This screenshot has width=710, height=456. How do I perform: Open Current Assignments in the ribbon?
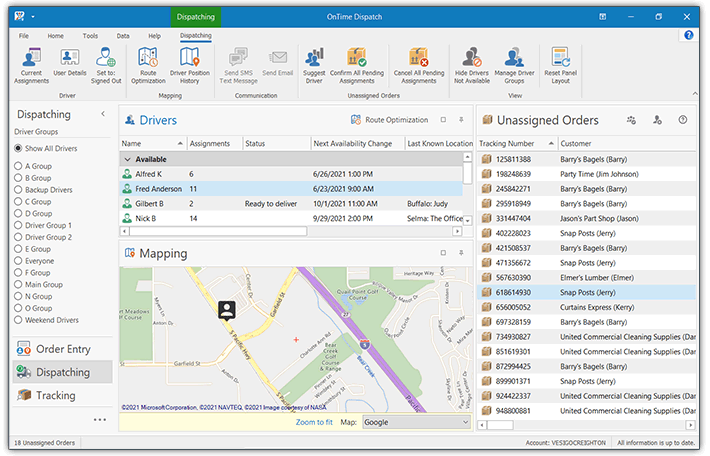pyautogui.click(x=31, y=66)
